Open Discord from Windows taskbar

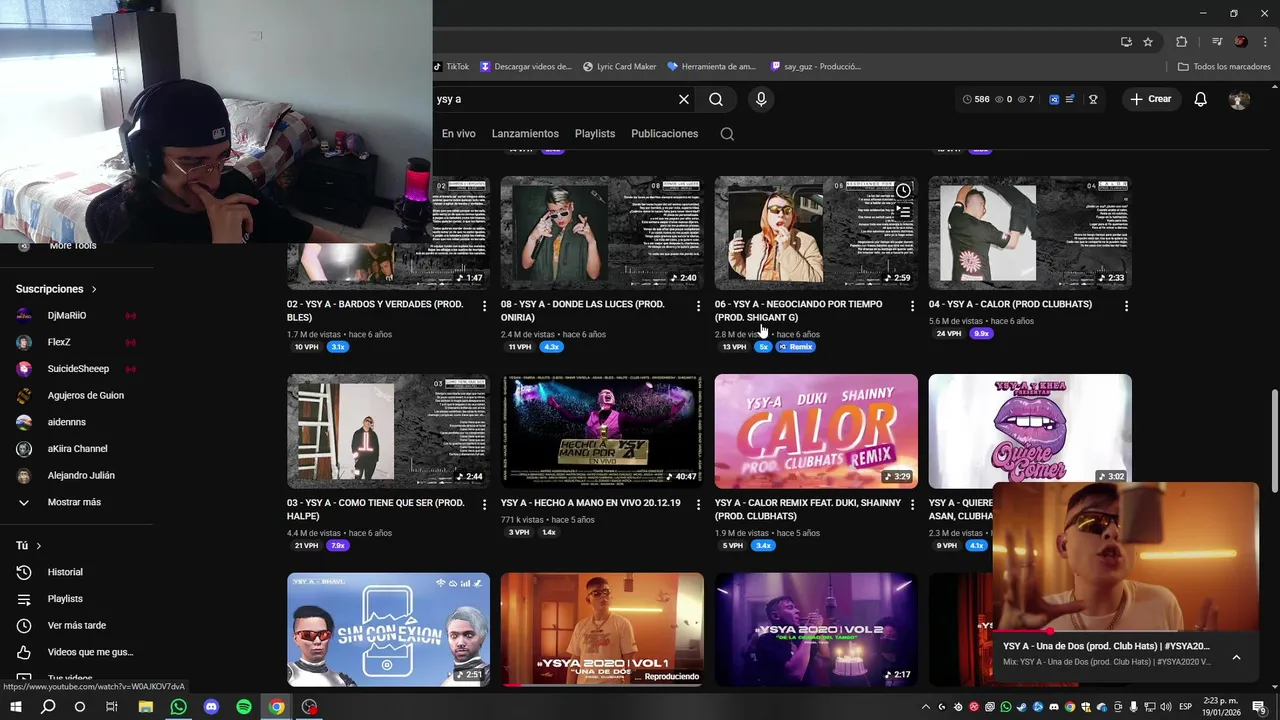pos(211,707)
